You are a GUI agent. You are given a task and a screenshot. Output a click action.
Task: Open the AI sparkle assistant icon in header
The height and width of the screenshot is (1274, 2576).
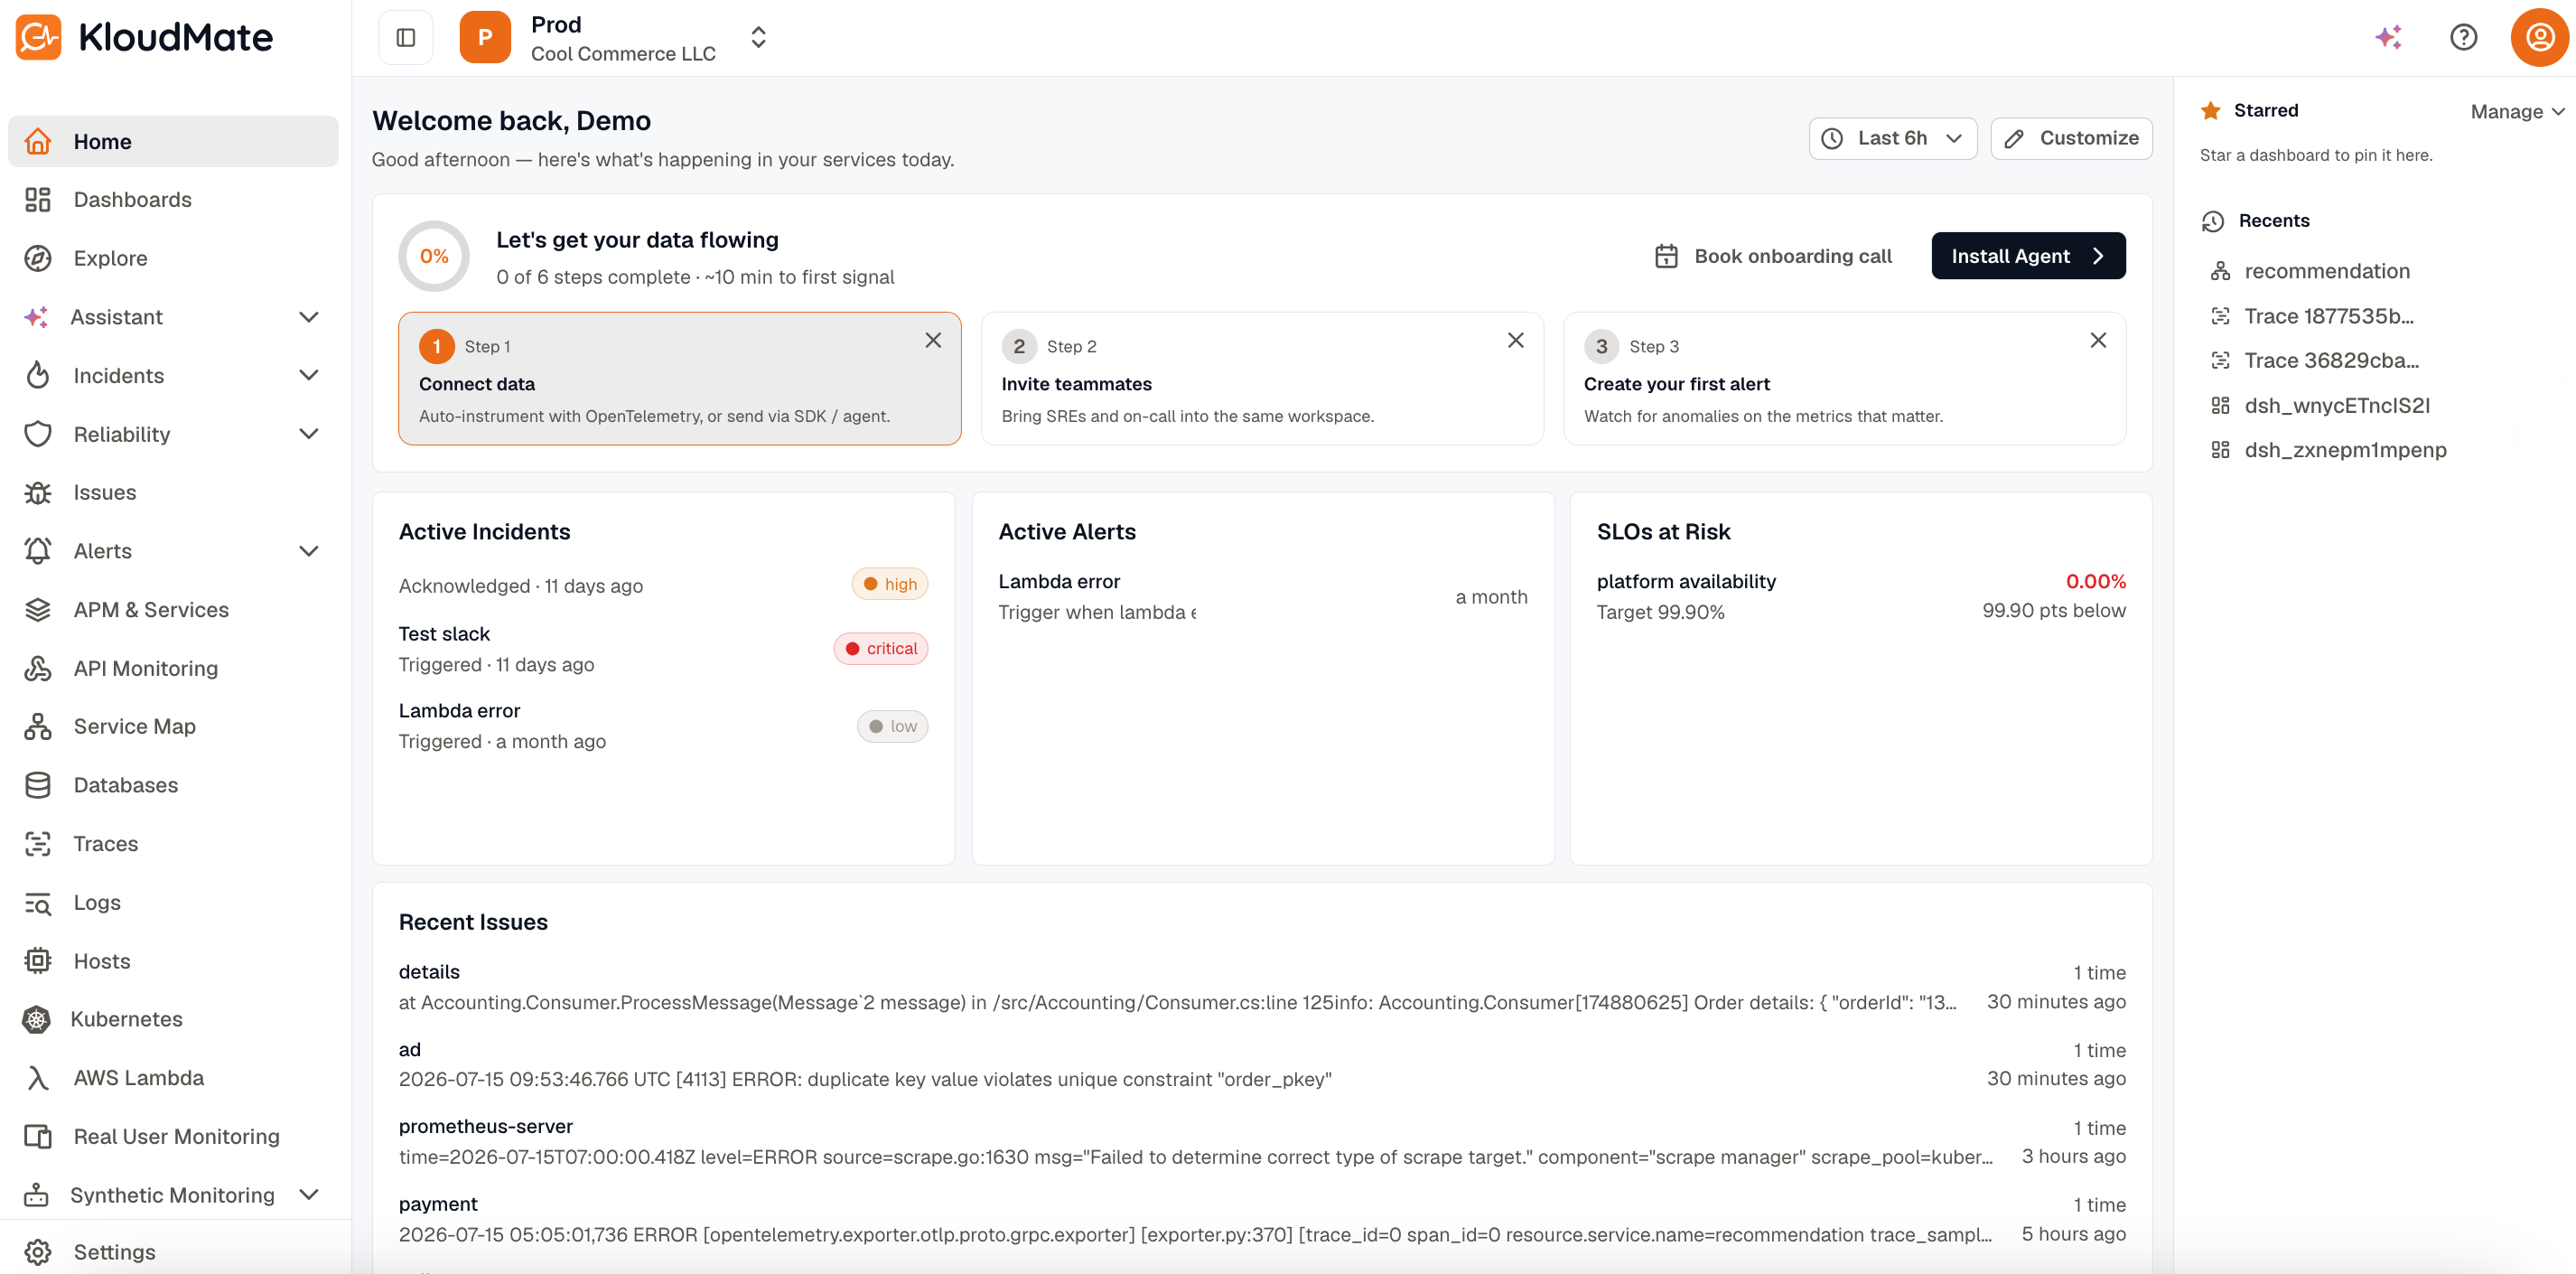[2388, 37]
